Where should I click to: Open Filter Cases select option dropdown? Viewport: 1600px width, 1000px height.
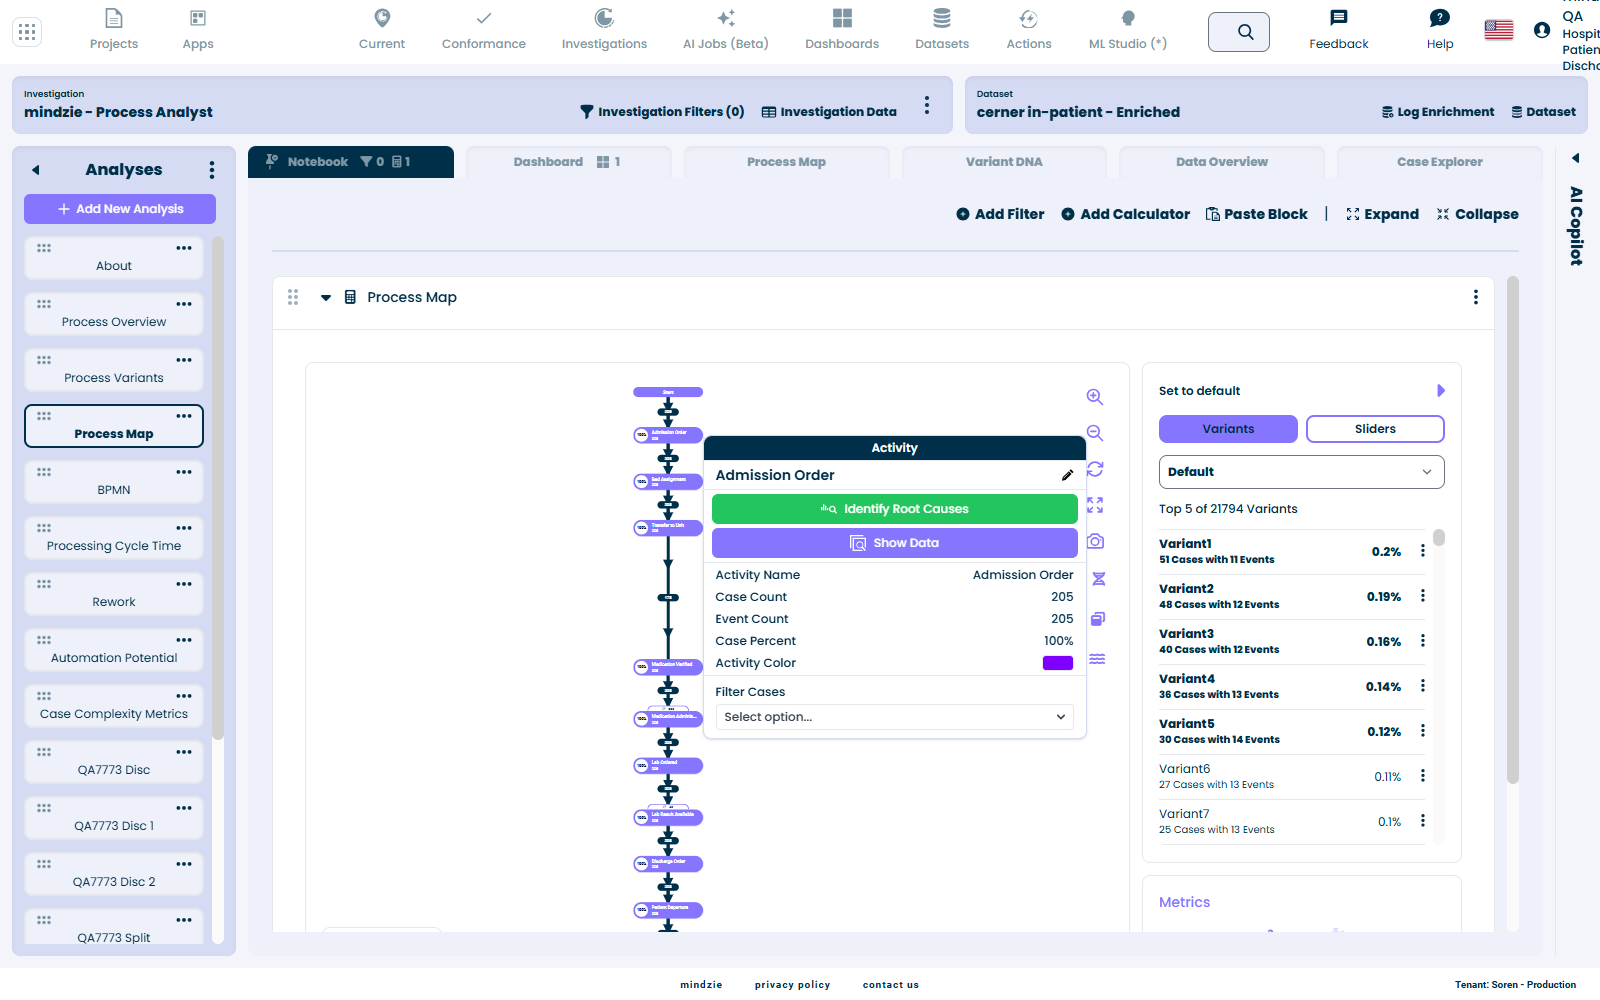[x=894, y=717]
